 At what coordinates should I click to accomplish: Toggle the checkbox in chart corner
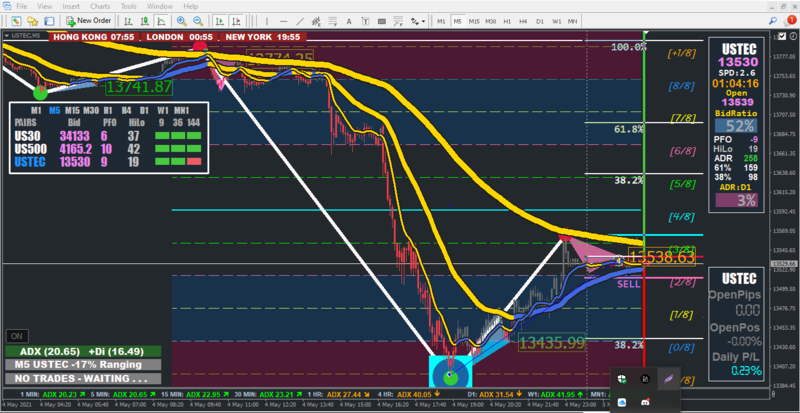(x=783, y=36)
